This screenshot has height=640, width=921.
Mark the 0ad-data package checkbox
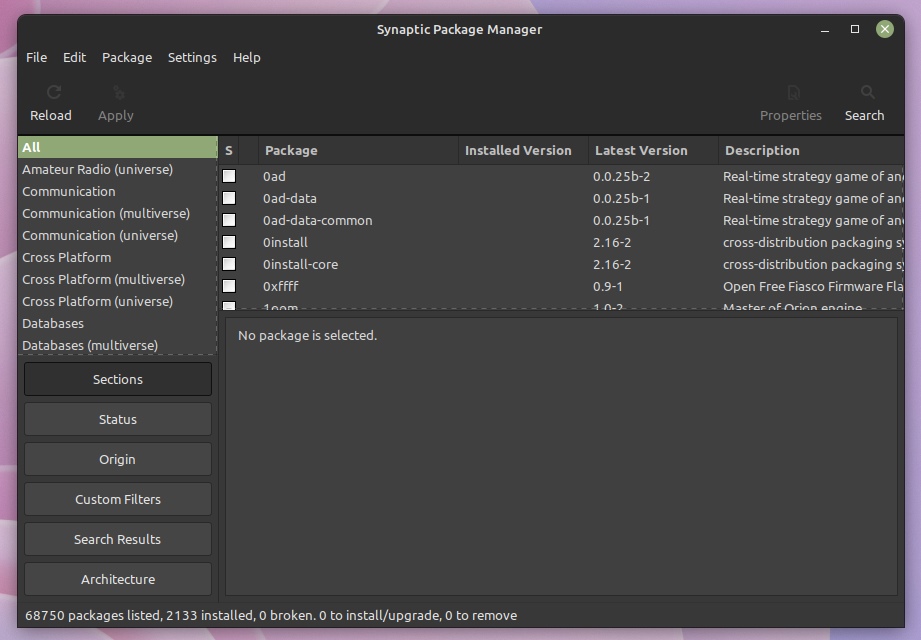[x=229, y=198]
